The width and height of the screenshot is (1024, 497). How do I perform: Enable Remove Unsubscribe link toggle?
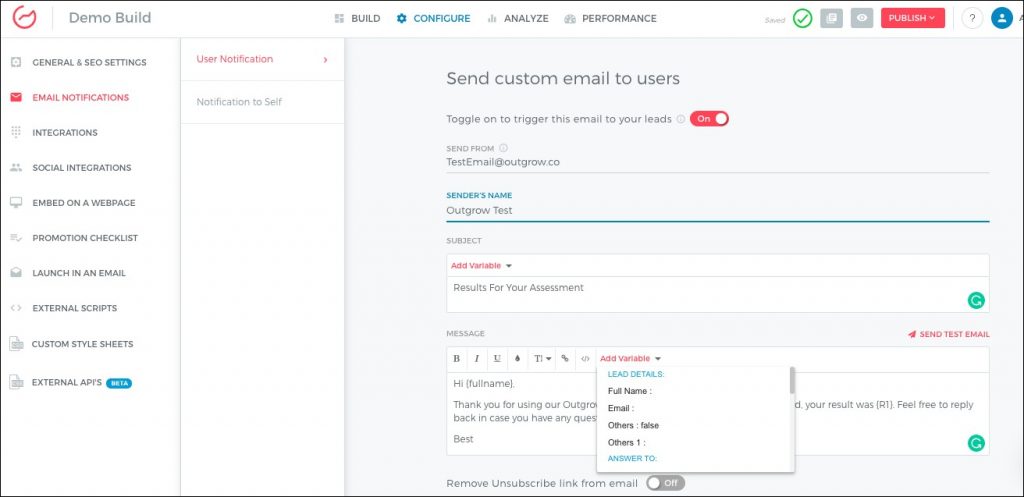[665, 483]
